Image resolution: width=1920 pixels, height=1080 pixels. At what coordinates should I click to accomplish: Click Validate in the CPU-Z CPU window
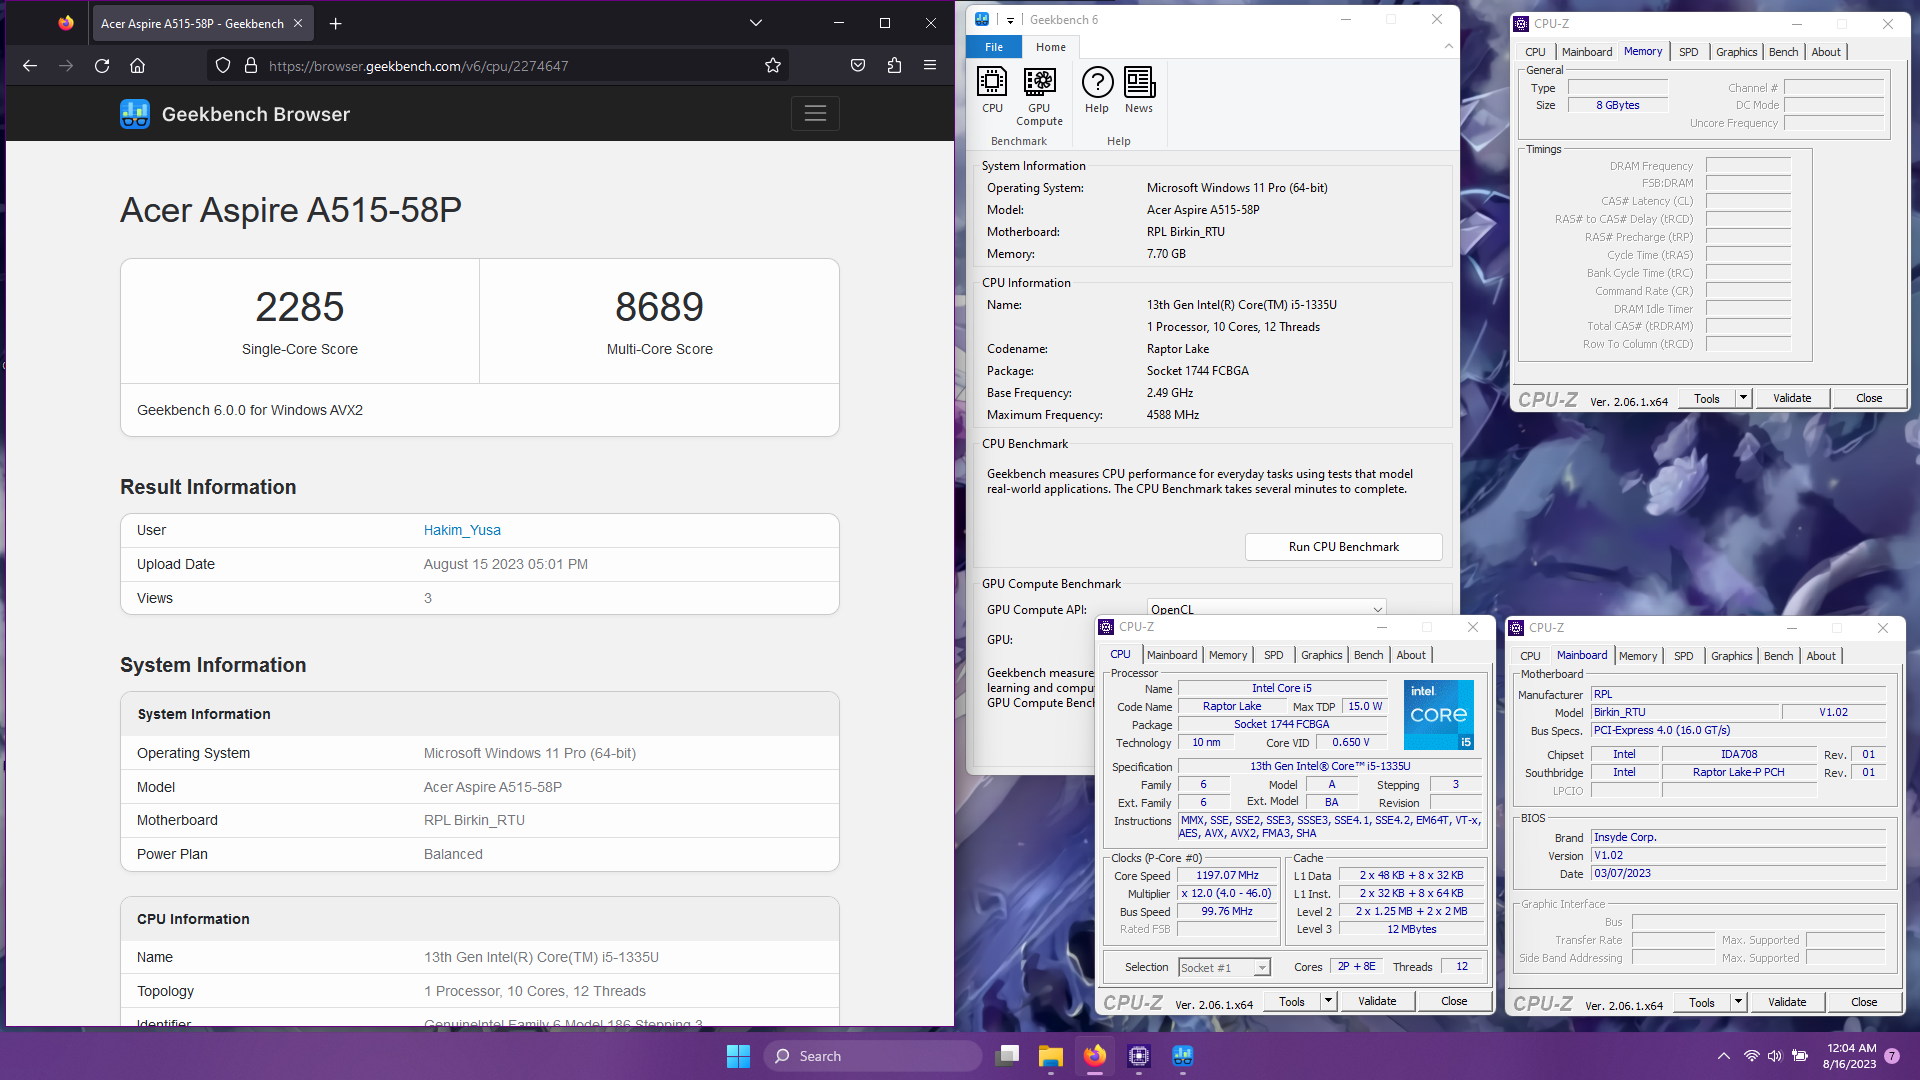(1376, 1001)
